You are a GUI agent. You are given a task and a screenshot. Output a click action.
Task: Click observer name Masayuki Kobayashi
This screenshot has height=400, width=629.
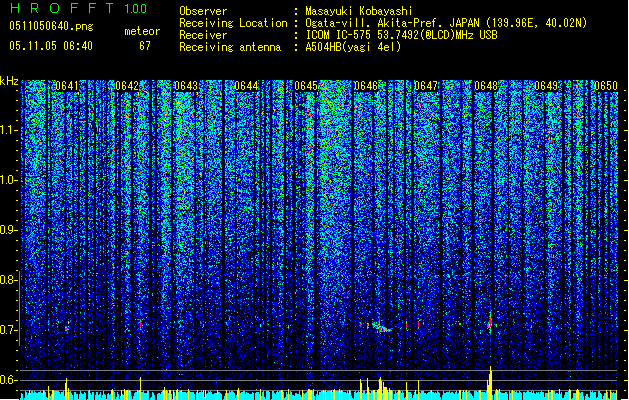coord(359,11)
